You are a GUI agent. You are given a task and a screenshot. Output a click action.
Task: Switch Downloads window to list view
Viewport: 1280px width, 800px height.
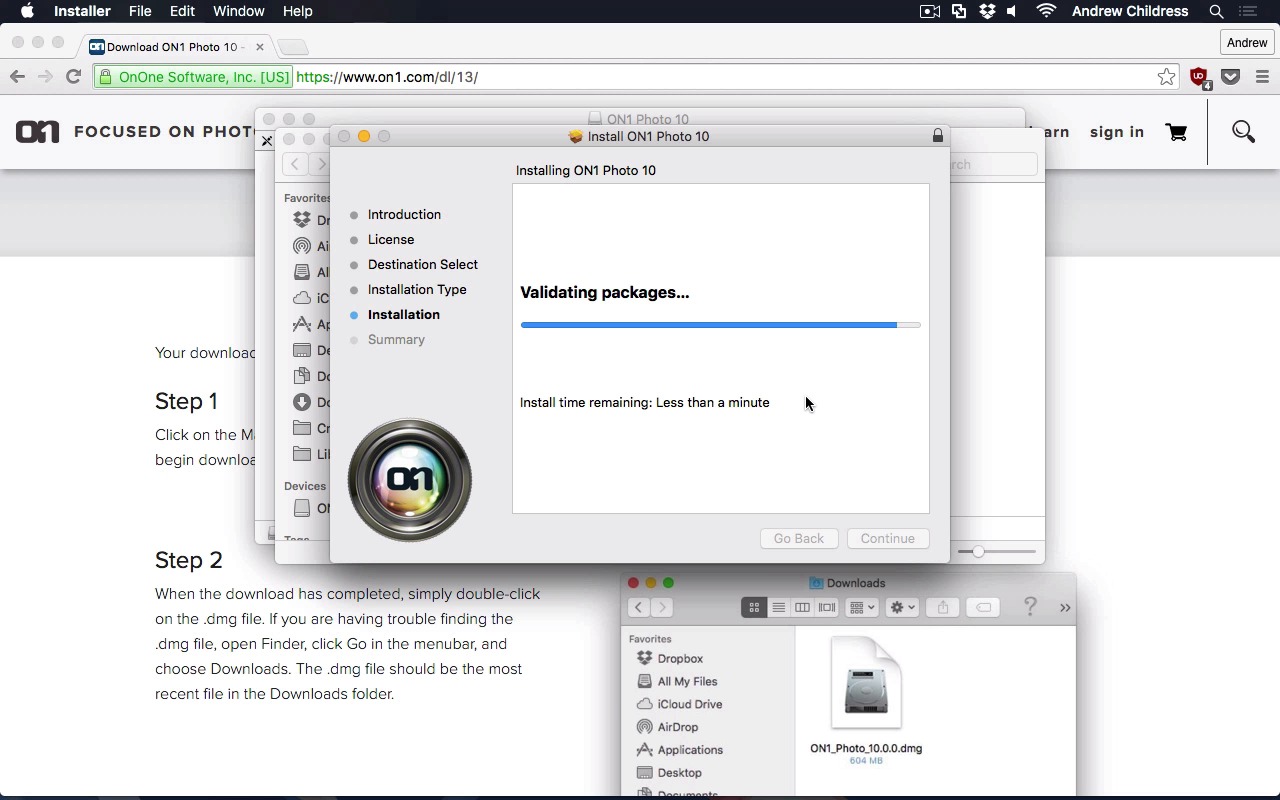(x=778, y=607)
